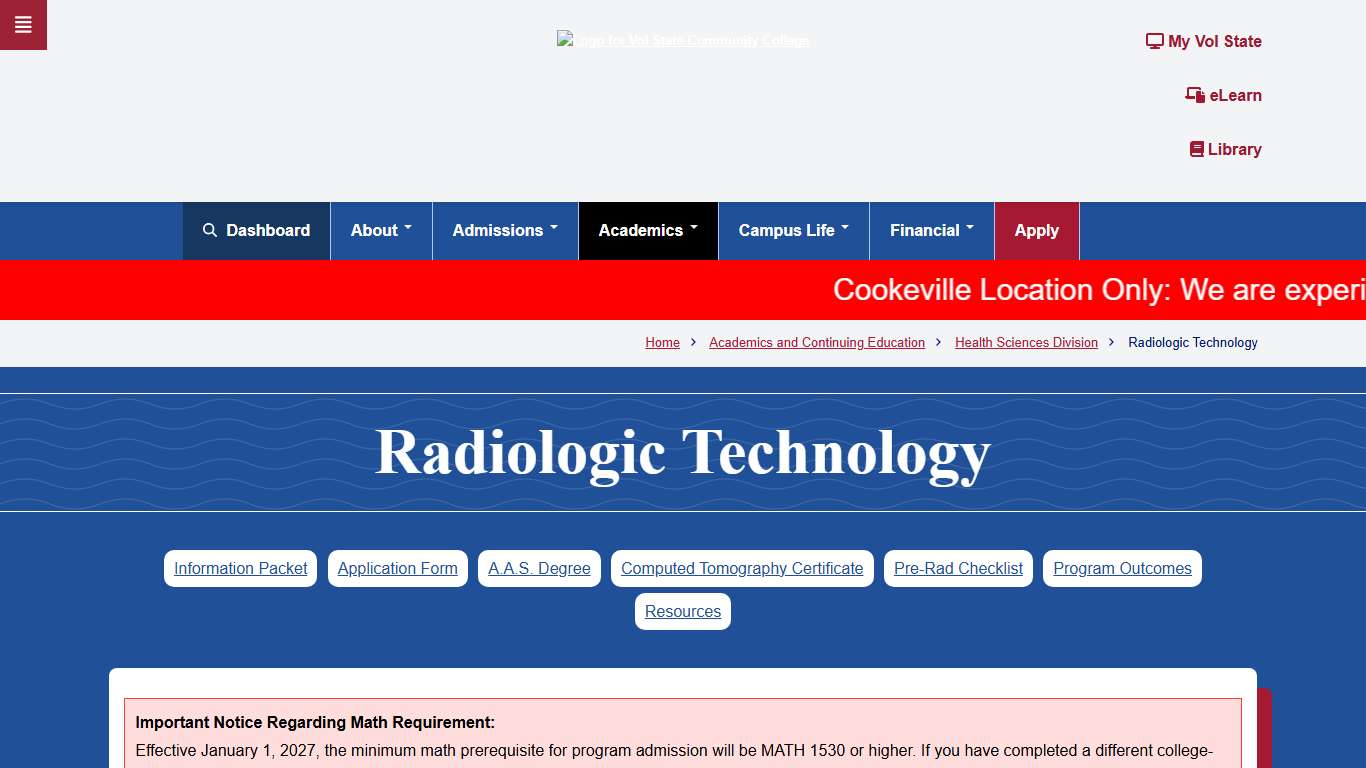The height and width of the screenshot is (768, 1366).
Task: Select the eLearn laptop icon
Action: click(x=1194, y=95)
